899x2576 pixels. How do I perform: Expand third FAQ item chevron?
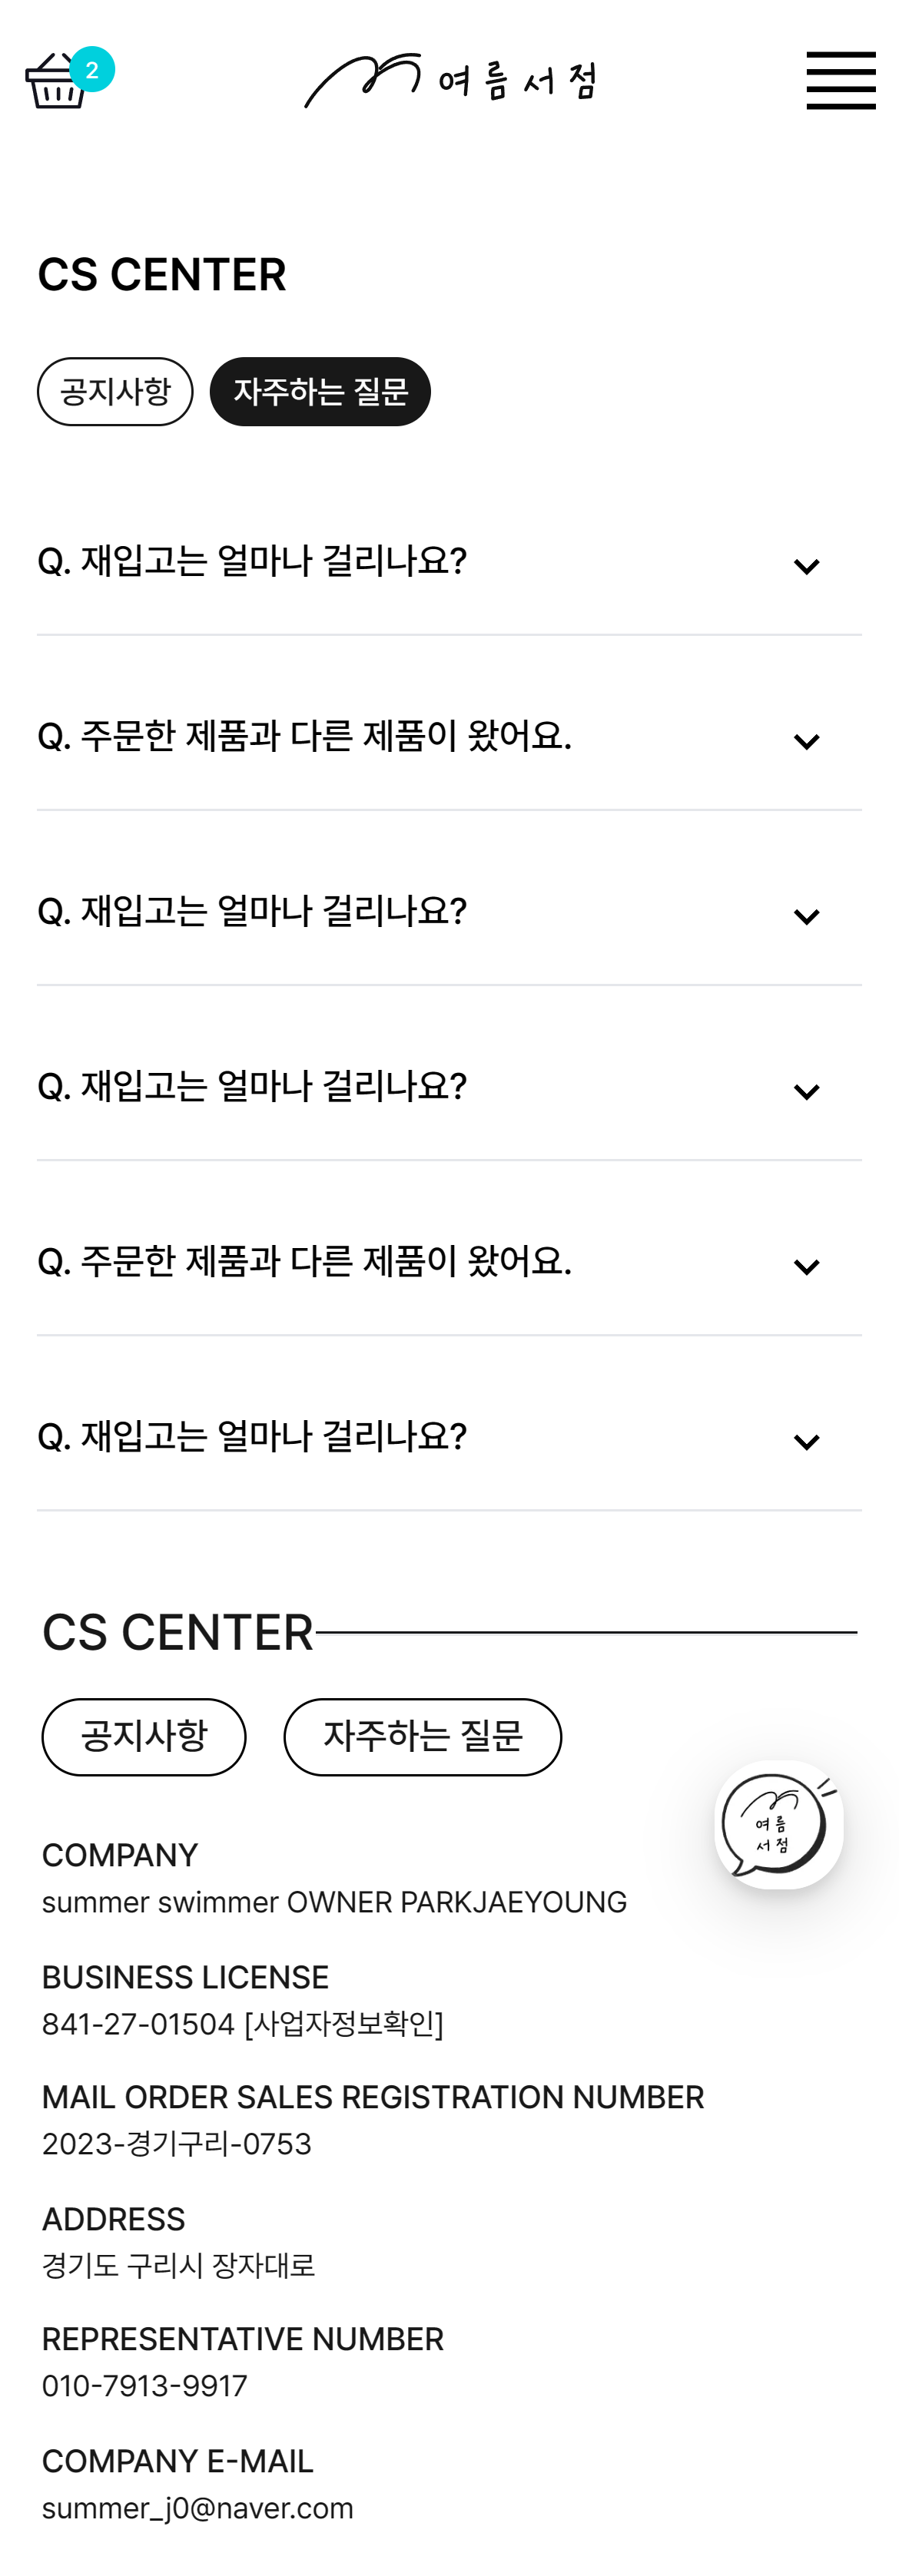coord(806,917)
